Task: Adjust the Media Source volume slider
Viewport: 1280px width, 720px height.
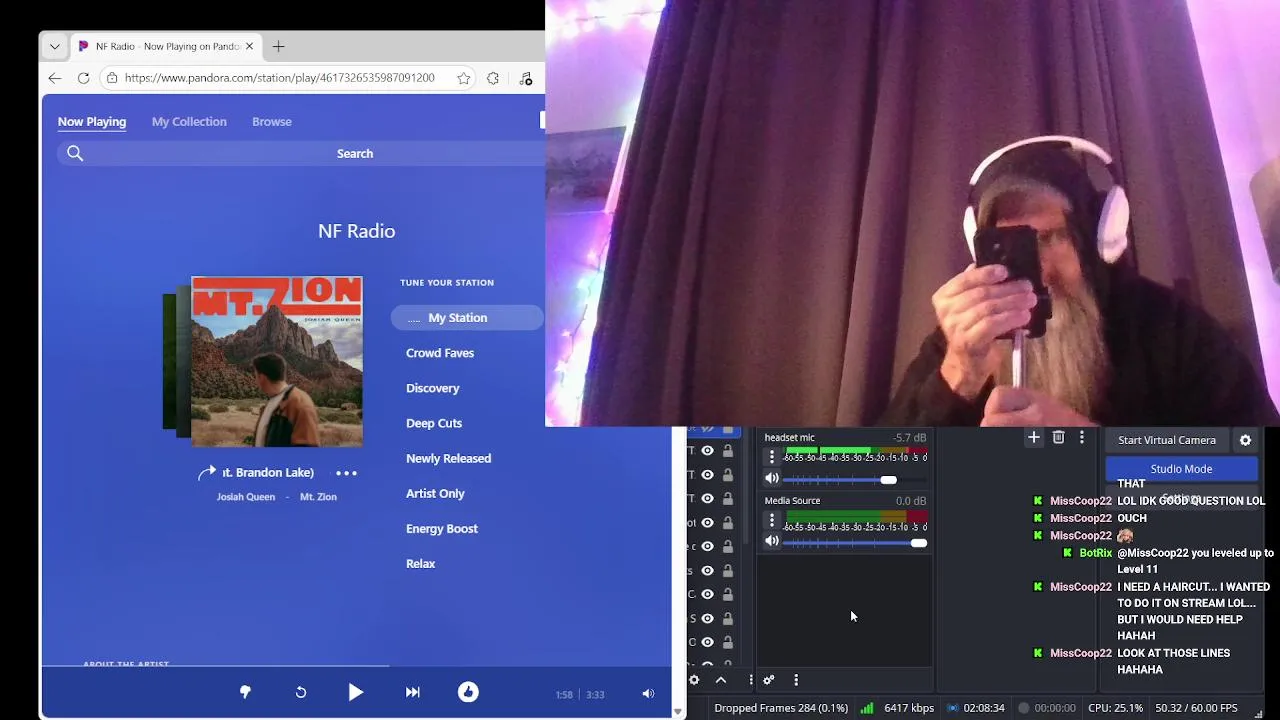Action: [856, 543]
